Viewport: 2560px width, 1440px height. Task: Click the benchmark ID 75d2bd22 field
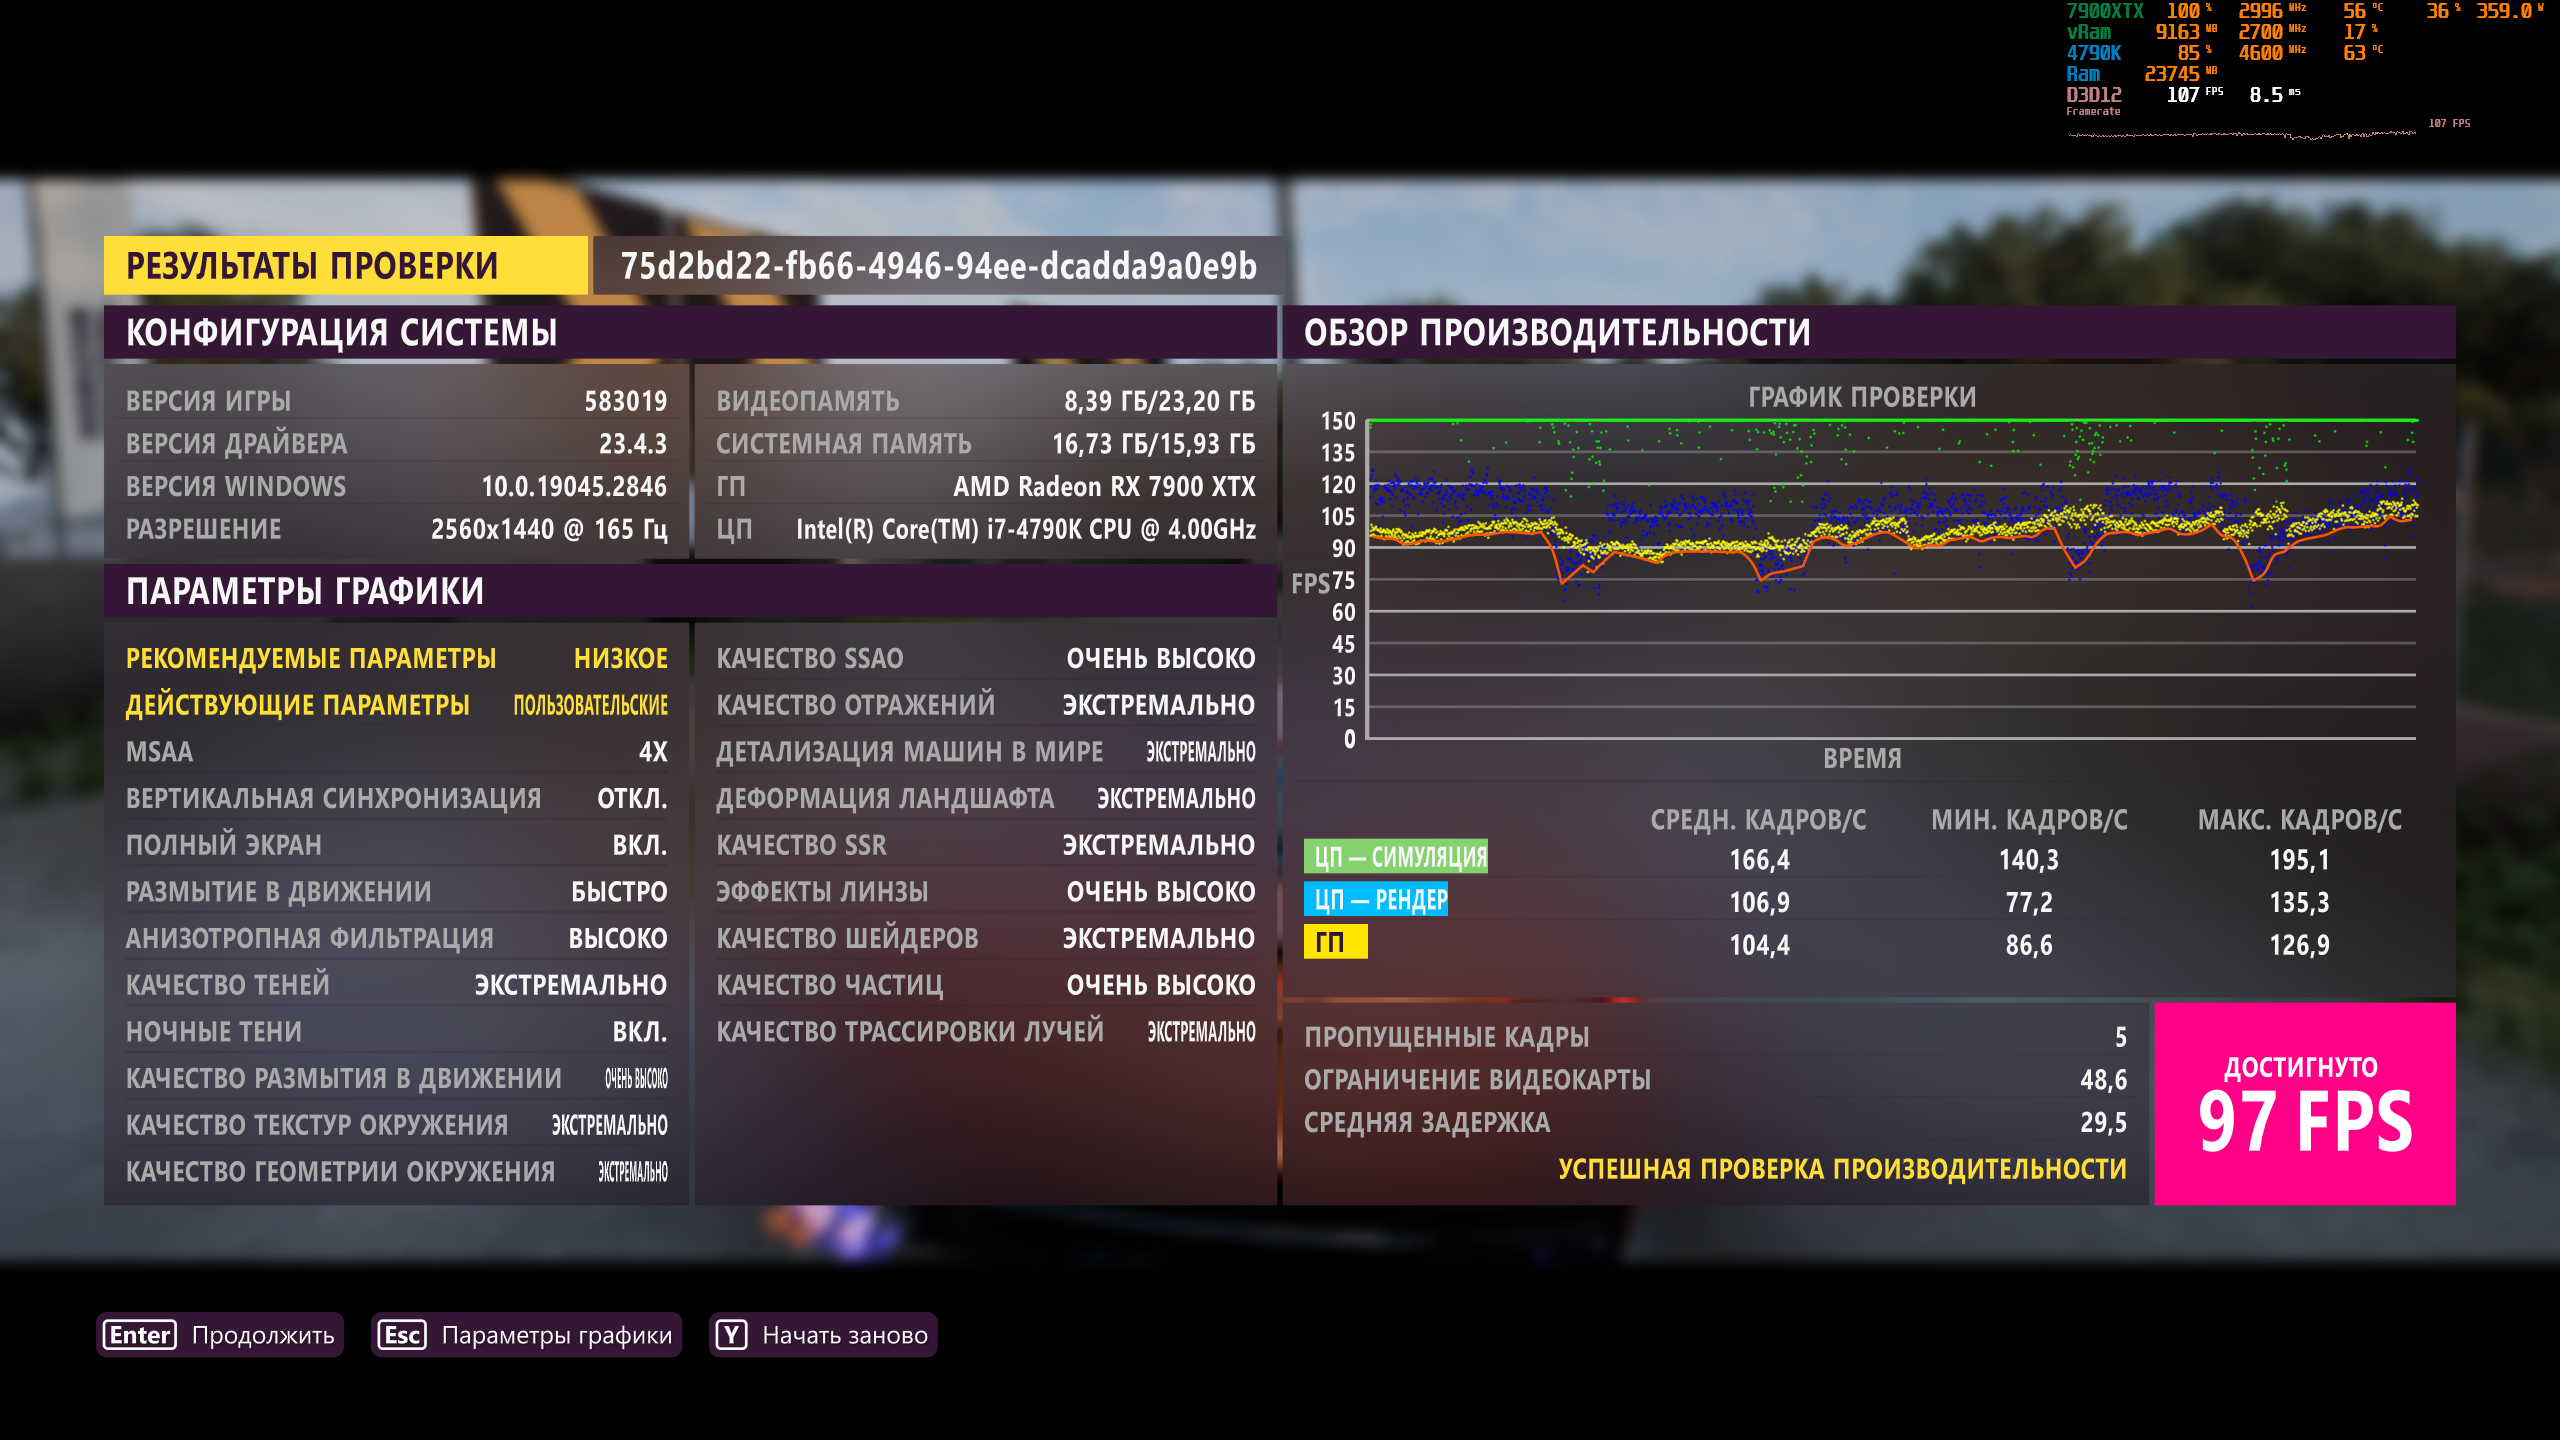pos(937,266)
